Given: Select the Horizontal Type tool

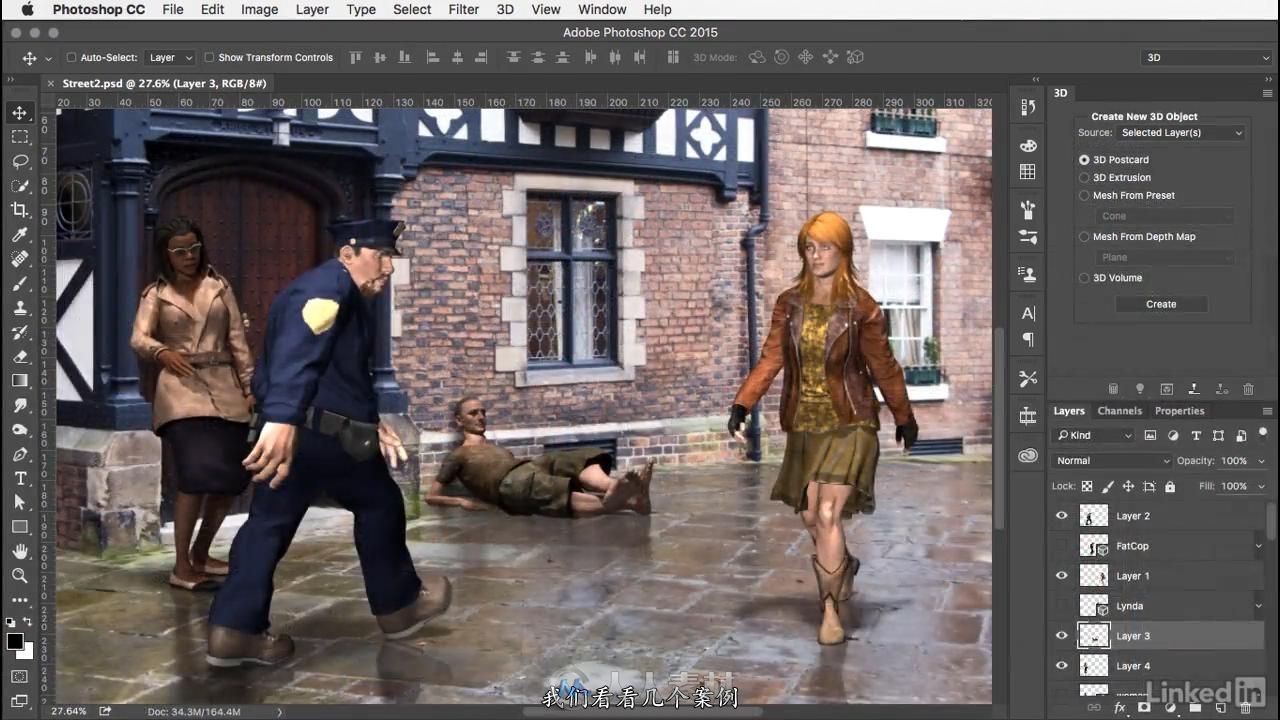Looking at the screenshot, I should tap(20, 478).
